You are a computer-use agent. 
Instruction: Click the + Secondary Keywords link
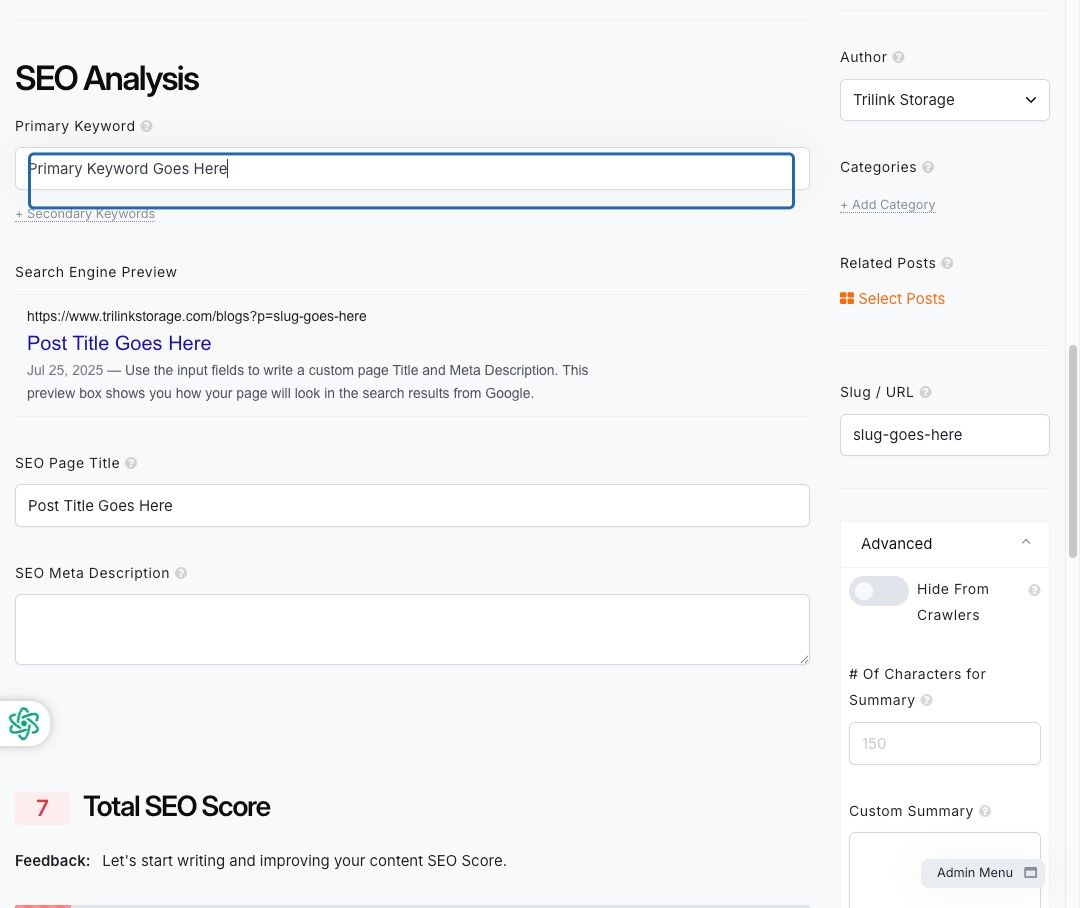point(85,214)
